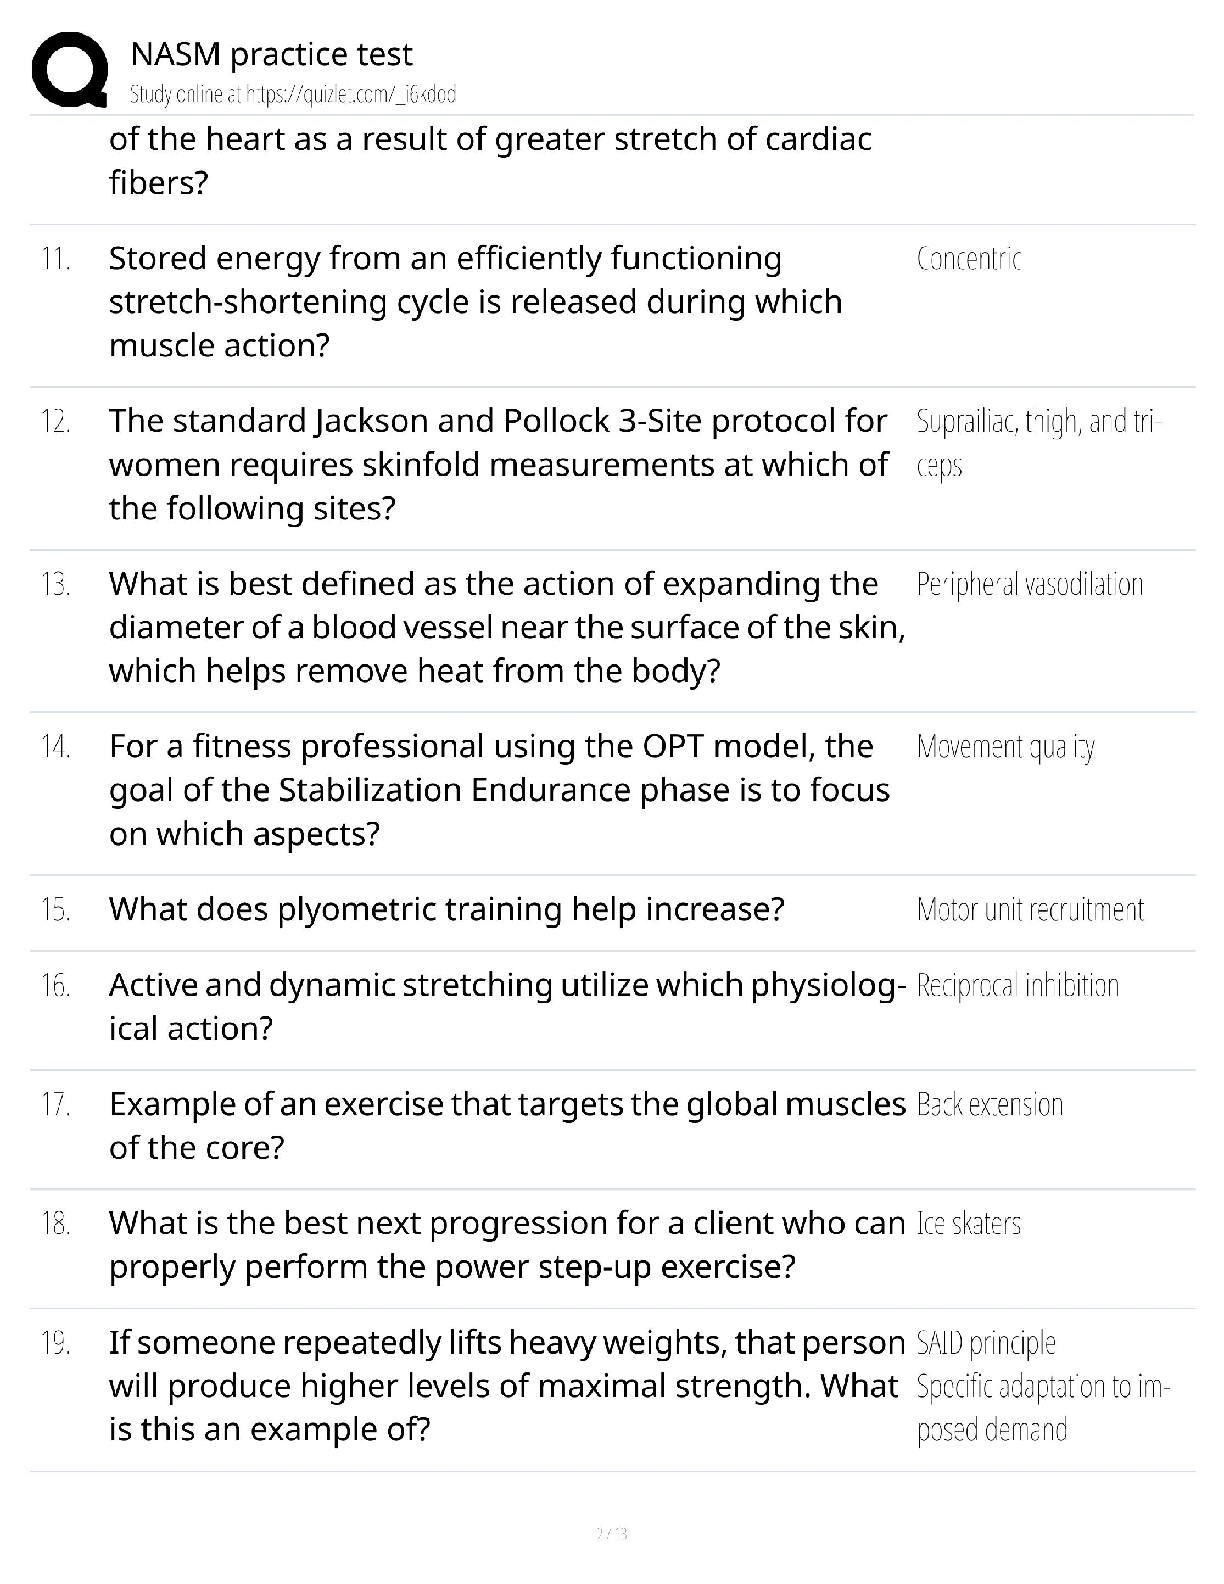1224x1584 pixels.
Task: Select the Jackson and Pollock 3-Site question
Action: [x=498, y=464]
